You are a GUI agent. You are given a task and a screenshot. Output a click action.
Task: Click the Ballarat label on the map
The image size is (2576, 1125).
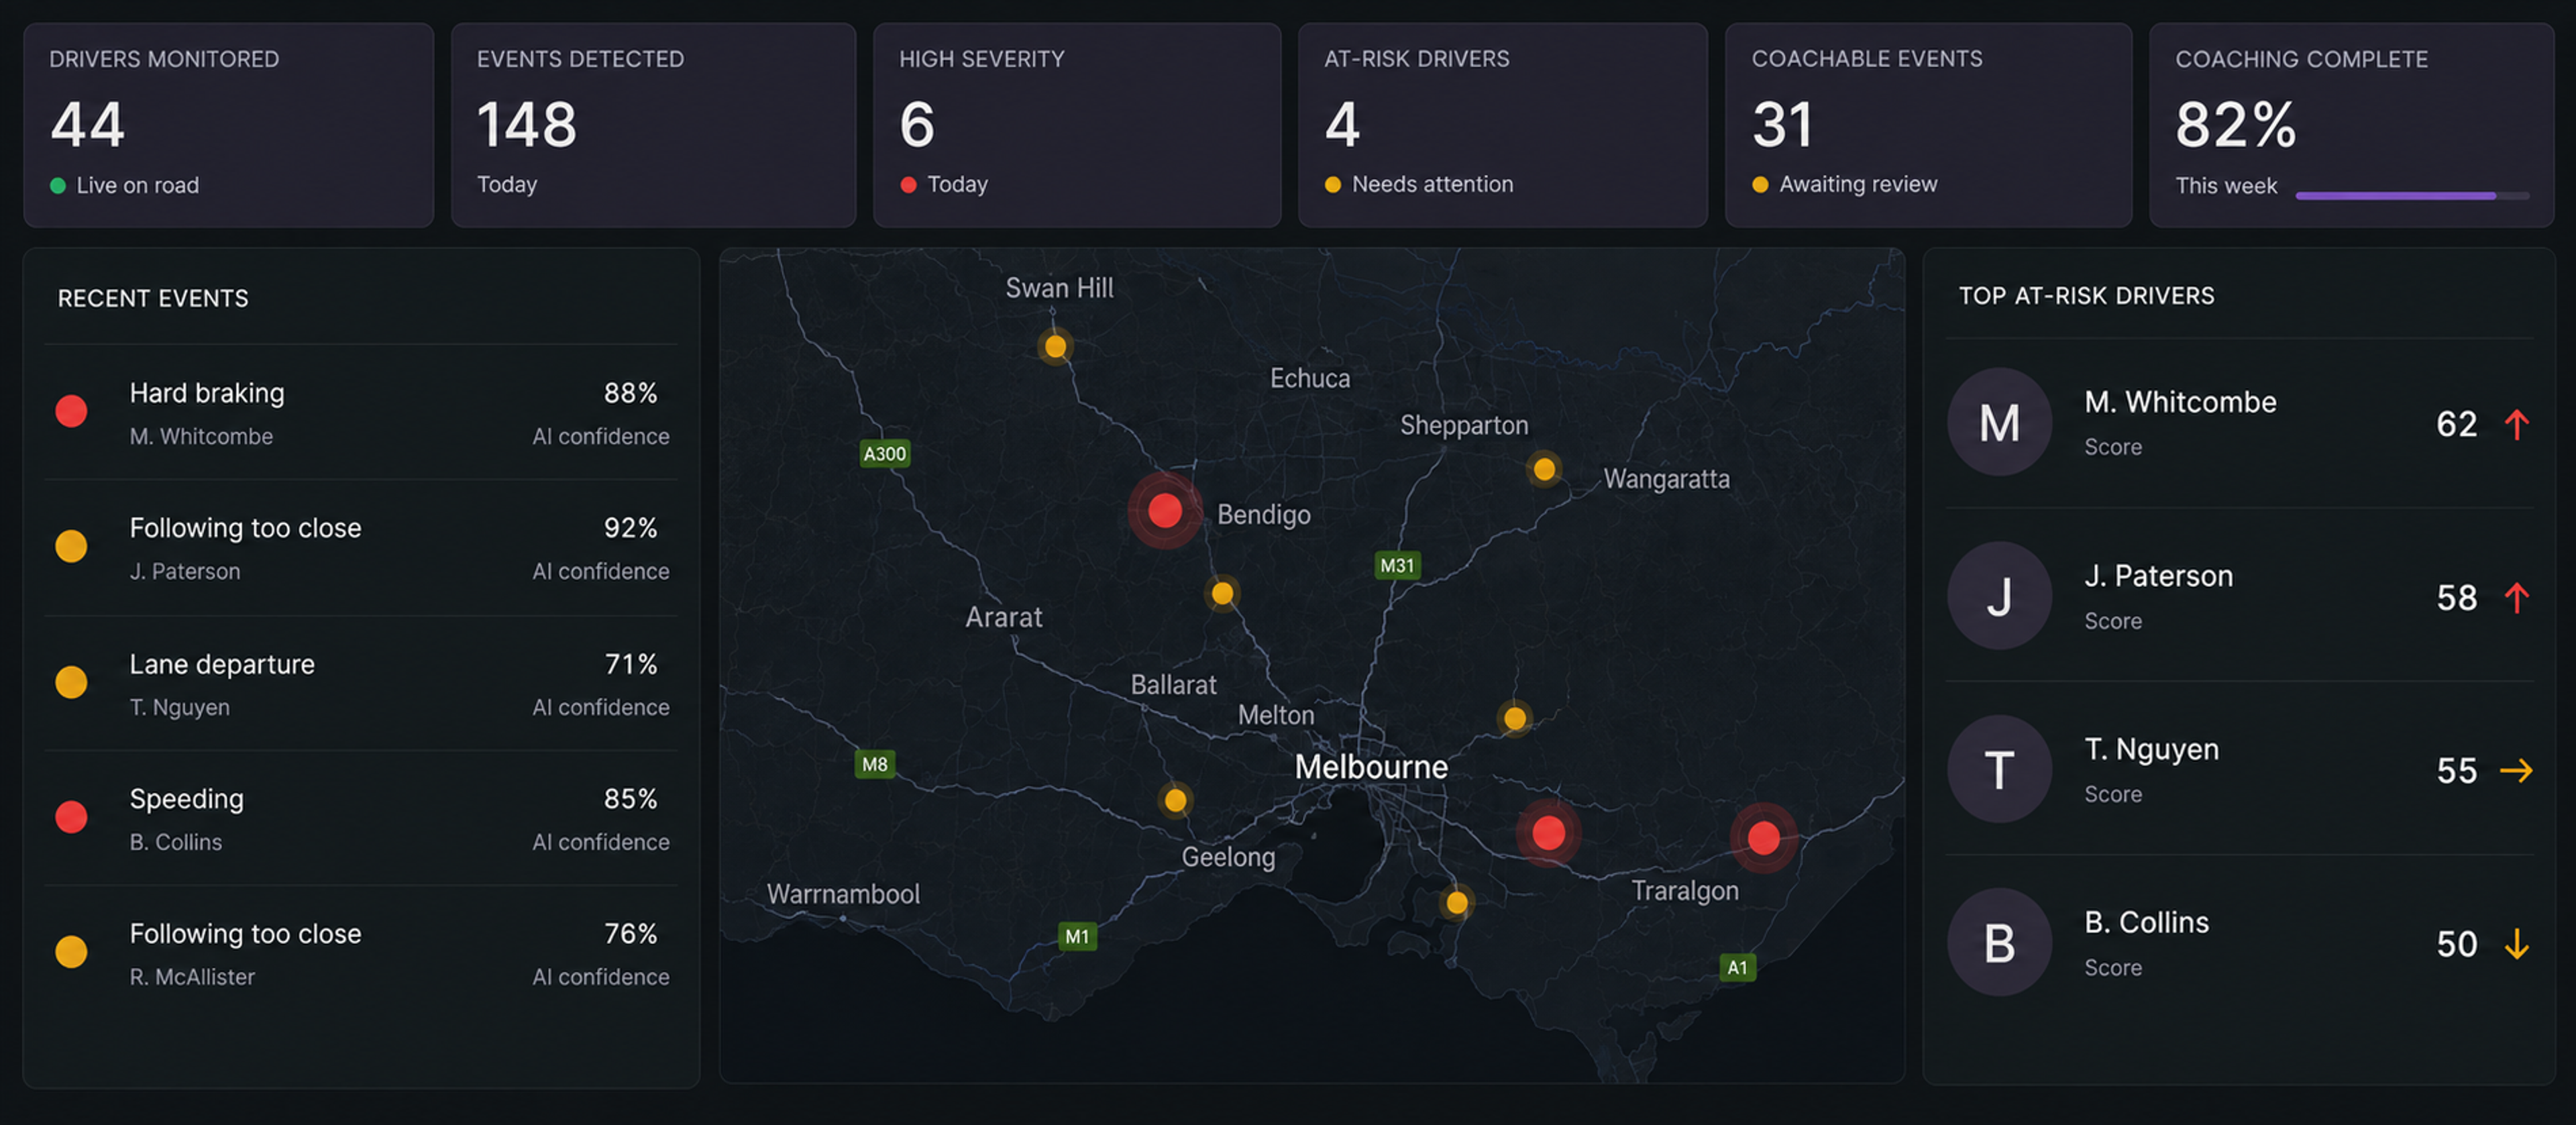[1173, 685]
